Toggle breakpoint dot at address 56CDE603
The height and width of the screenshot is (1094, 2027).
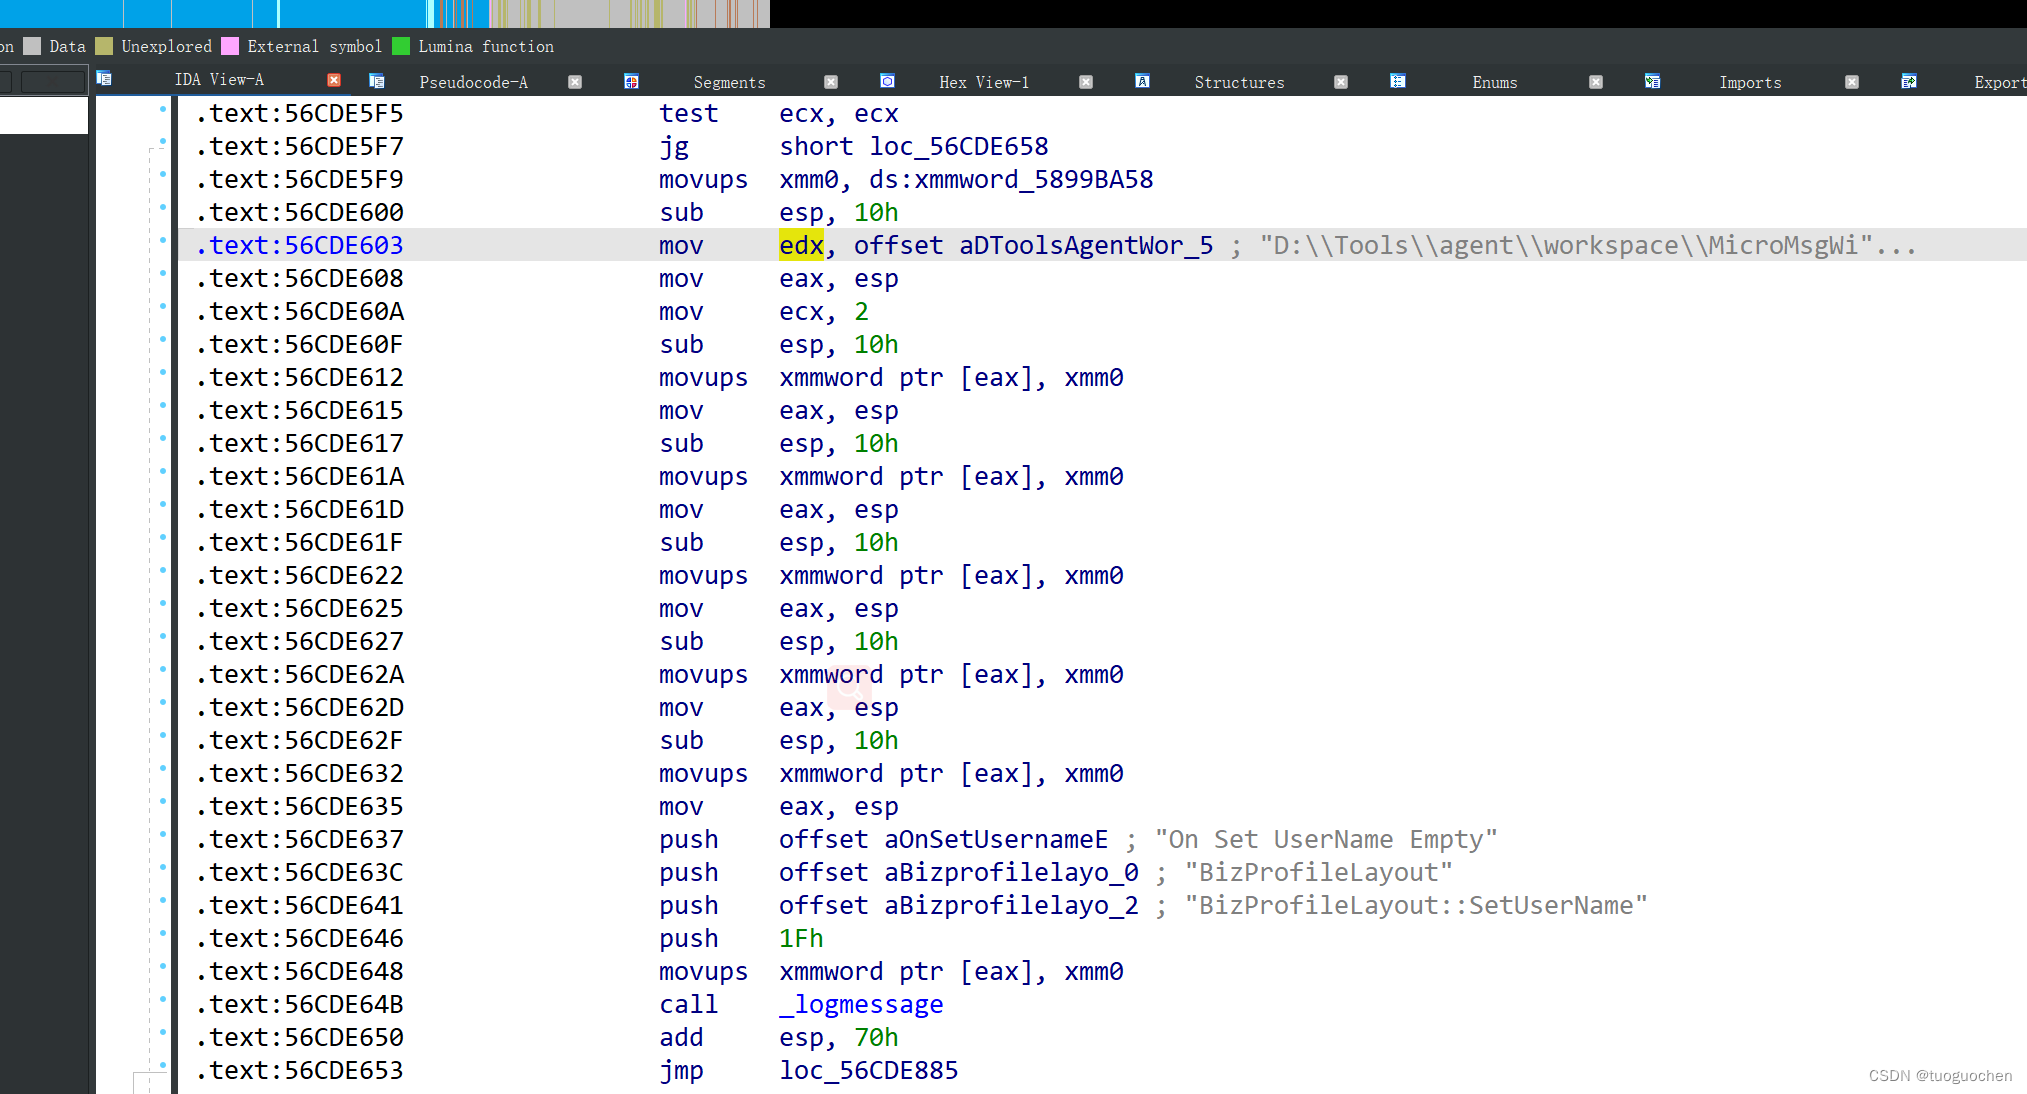click(x=163, y=240)
